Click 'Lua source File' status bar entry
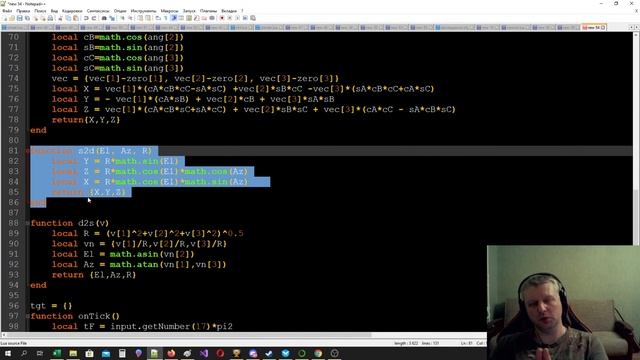This screenshot has width=640, height=360. tap(13, 344)
